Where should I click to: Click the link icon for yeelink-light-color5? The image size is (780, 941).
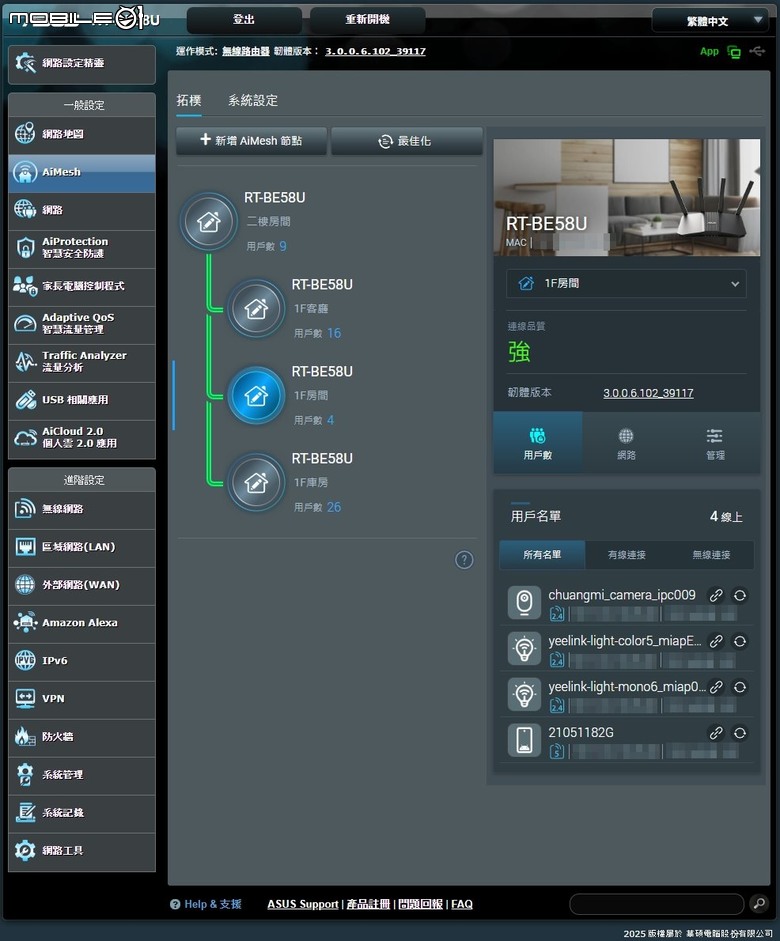click(x=716, y=641)
